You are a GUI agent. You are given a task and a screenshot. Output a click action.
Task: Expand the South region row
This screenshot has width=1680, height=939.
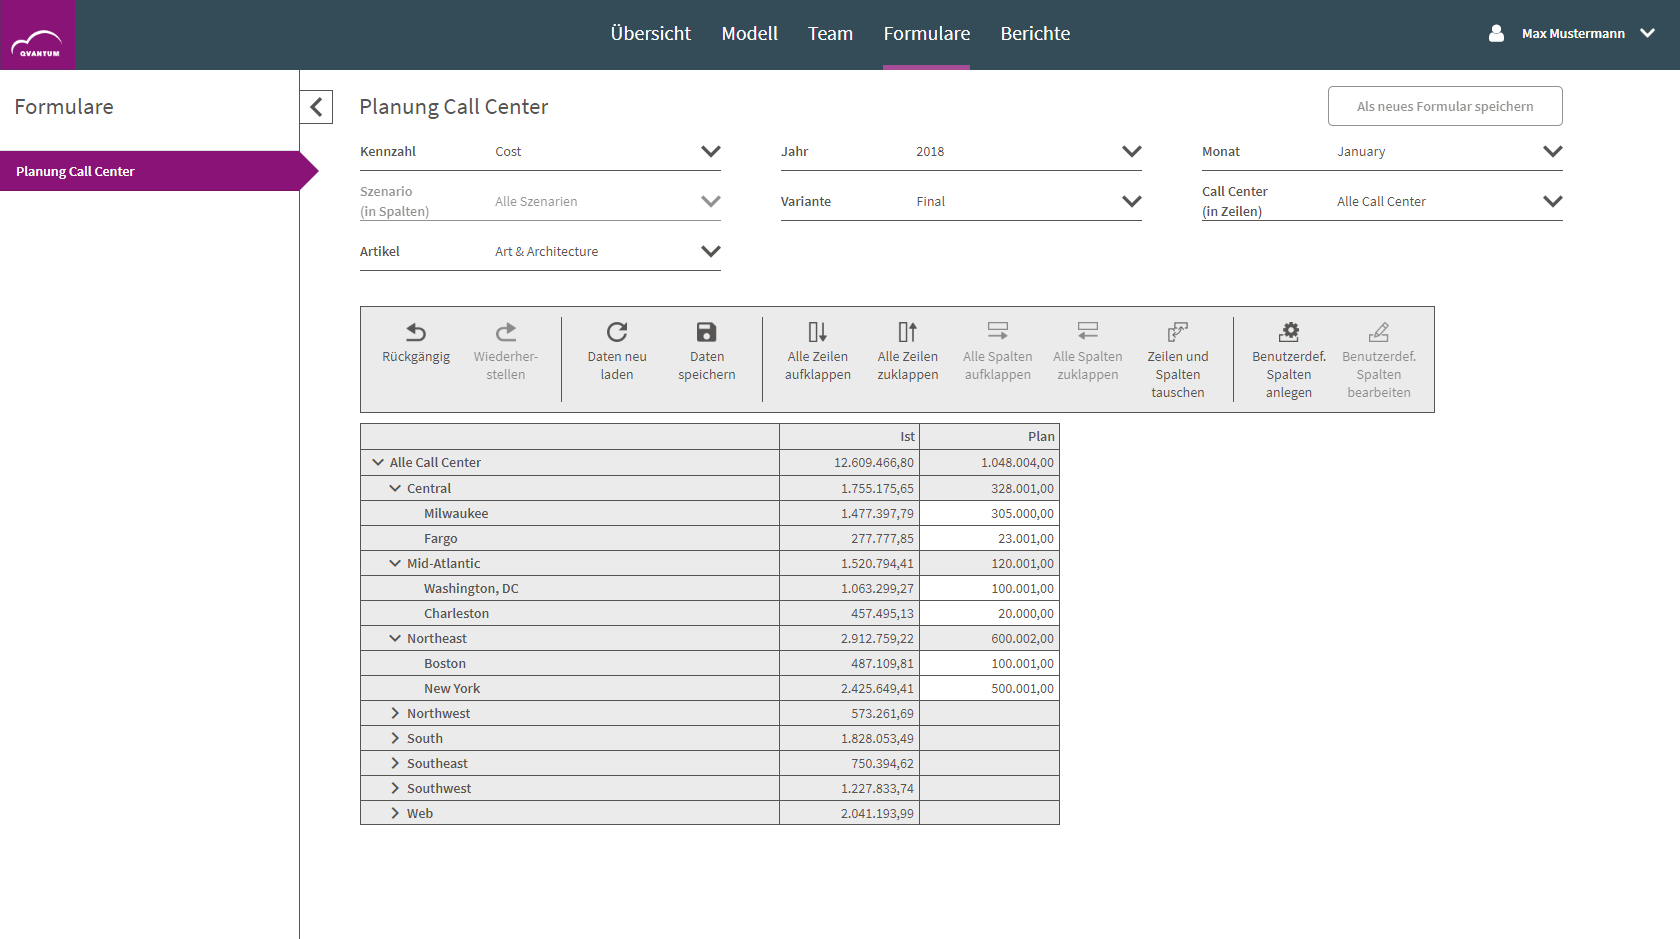pyautogui.click(x=395, y=738)
